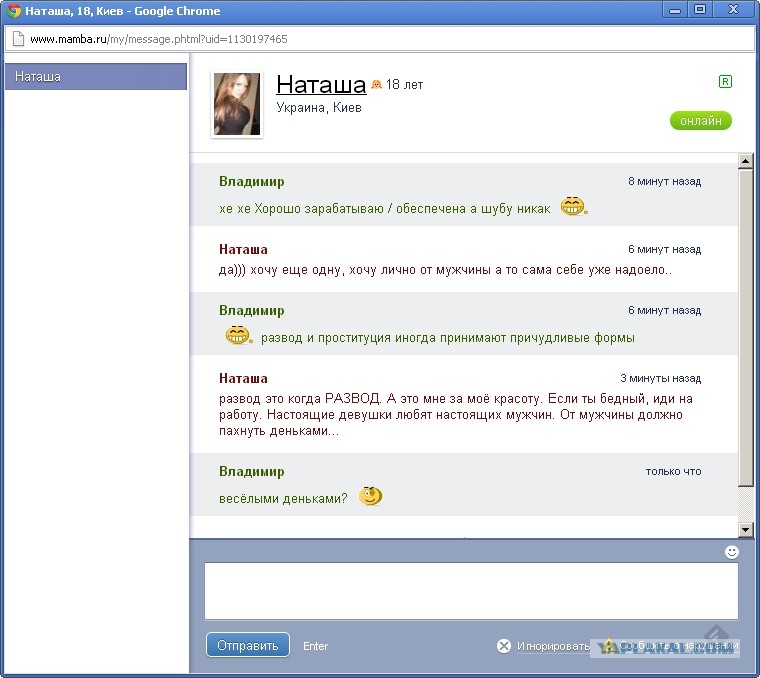Click the page icon in address bar
This screenshot has height=678, width=760.
click(x=17, y=40)
